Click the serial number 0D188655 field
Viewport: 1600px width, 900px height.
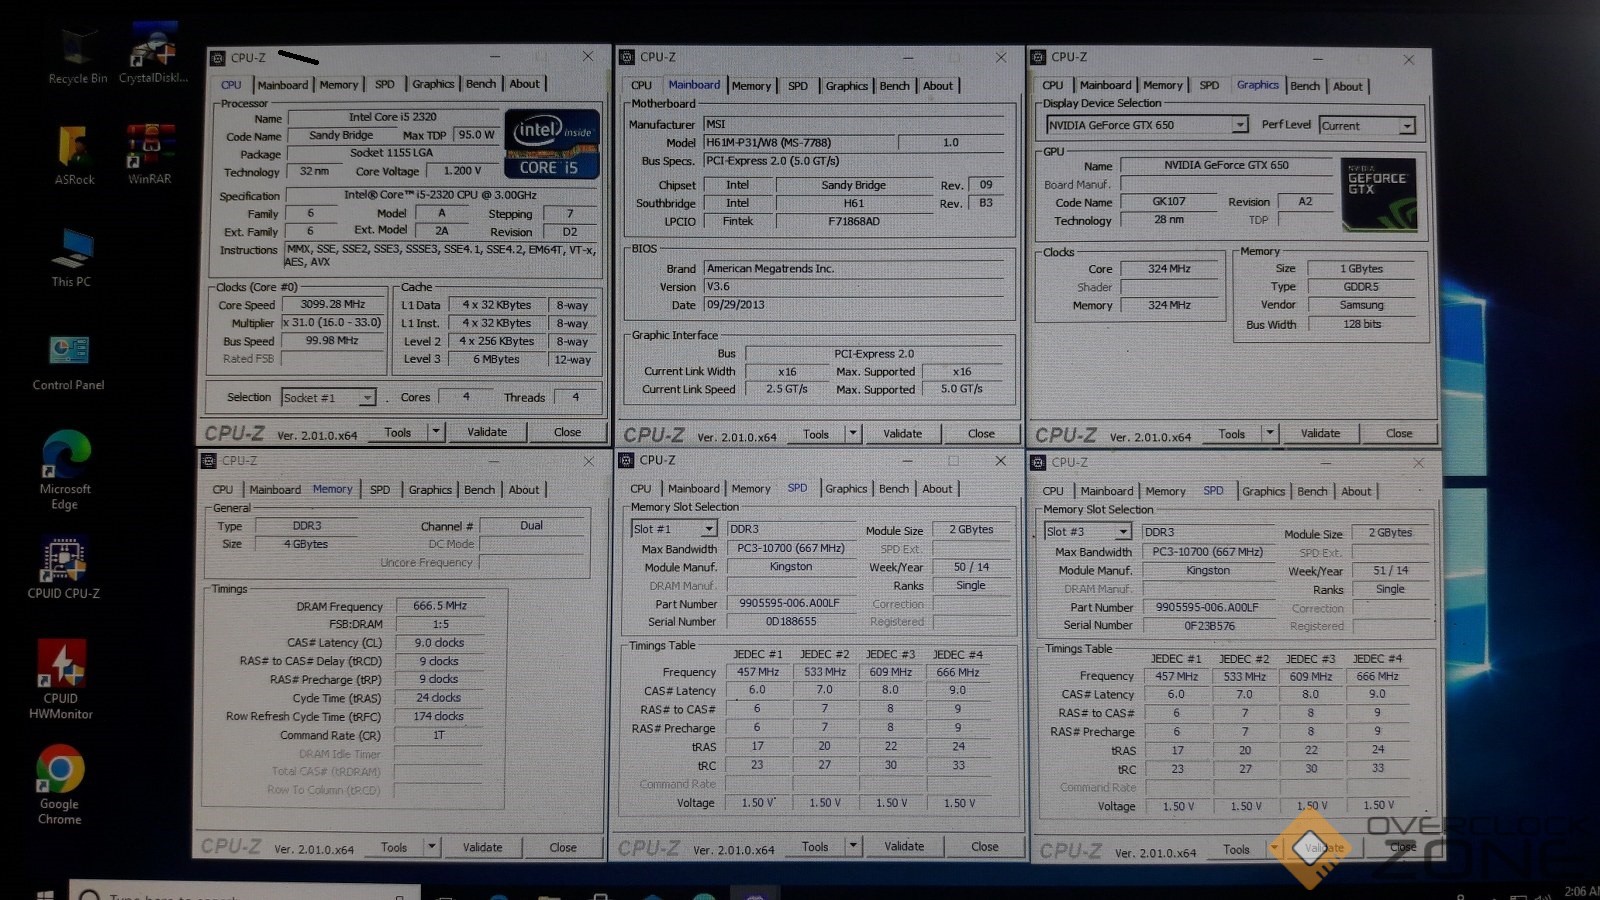(x=791, y=621)
